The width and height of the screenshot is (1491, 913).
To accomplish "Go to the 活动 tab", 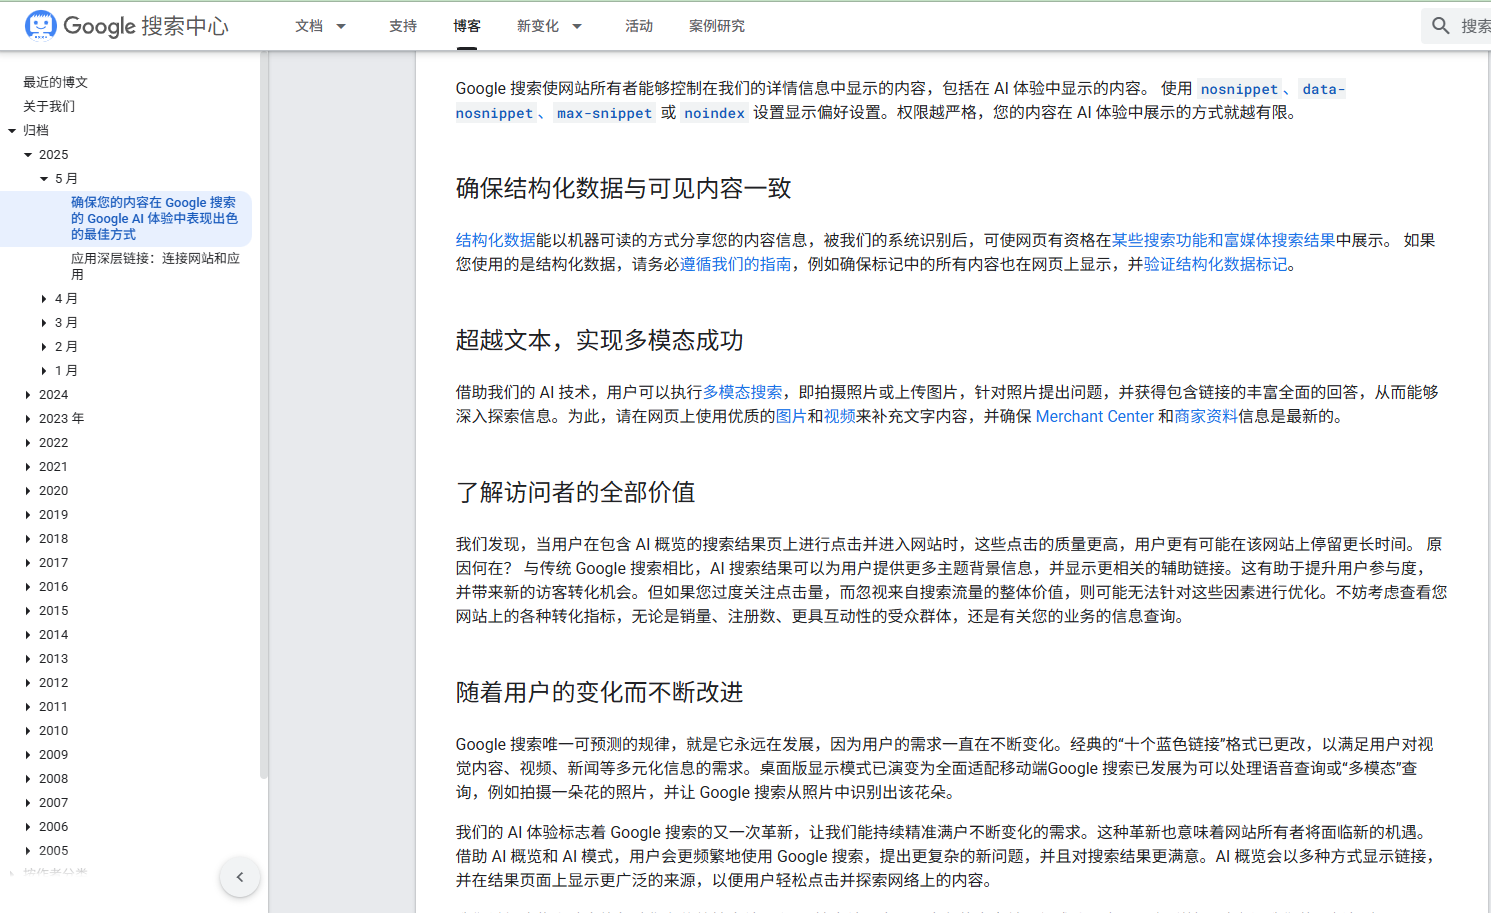I will (x=639, y=26).
